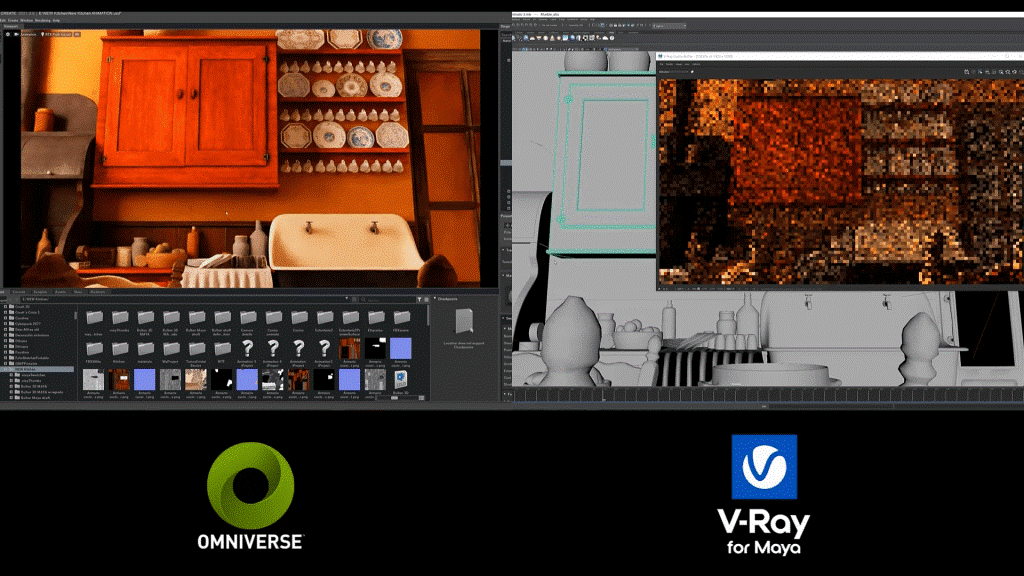Select the VRay shelf tab in Maya
Screen dimensions: 1024x576
pos(611,32)
